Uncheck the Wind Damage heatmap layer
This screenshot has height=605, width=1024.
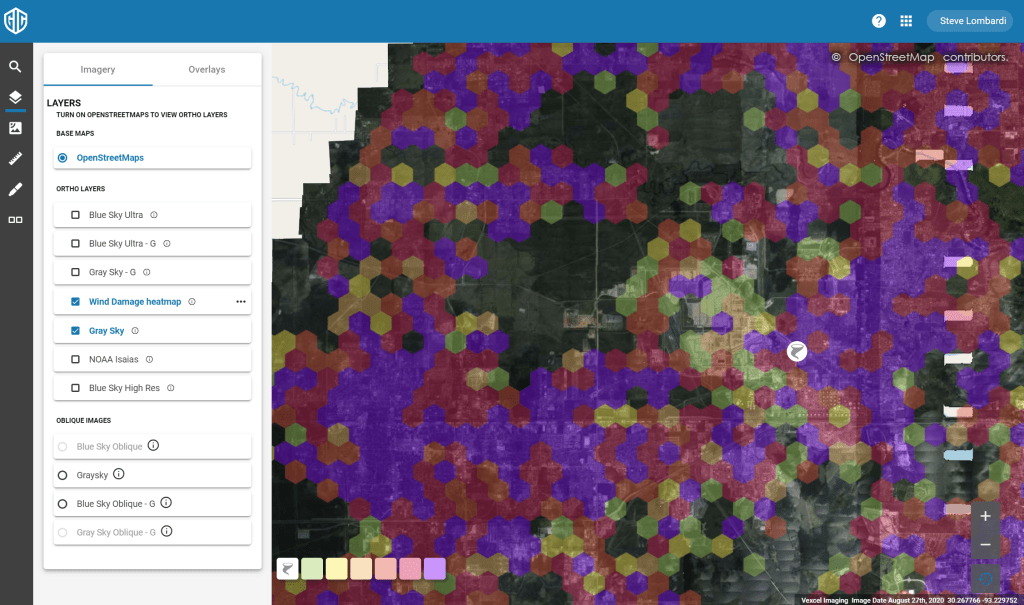click(x=75, y=302)
